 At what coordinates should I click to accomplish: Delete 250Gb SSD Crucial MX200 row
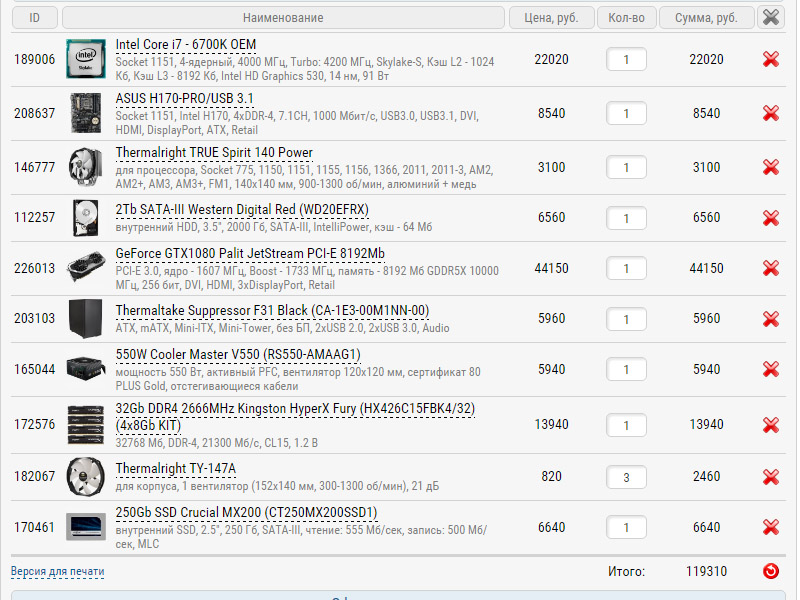(x=770, y=527)
